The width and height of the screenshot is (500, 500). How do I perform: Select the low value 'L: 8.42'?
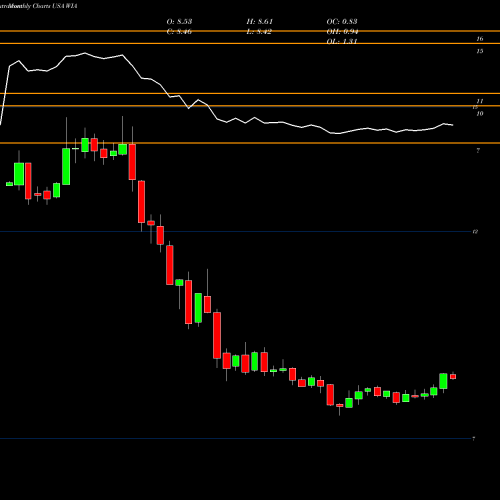tap(259, 32)
